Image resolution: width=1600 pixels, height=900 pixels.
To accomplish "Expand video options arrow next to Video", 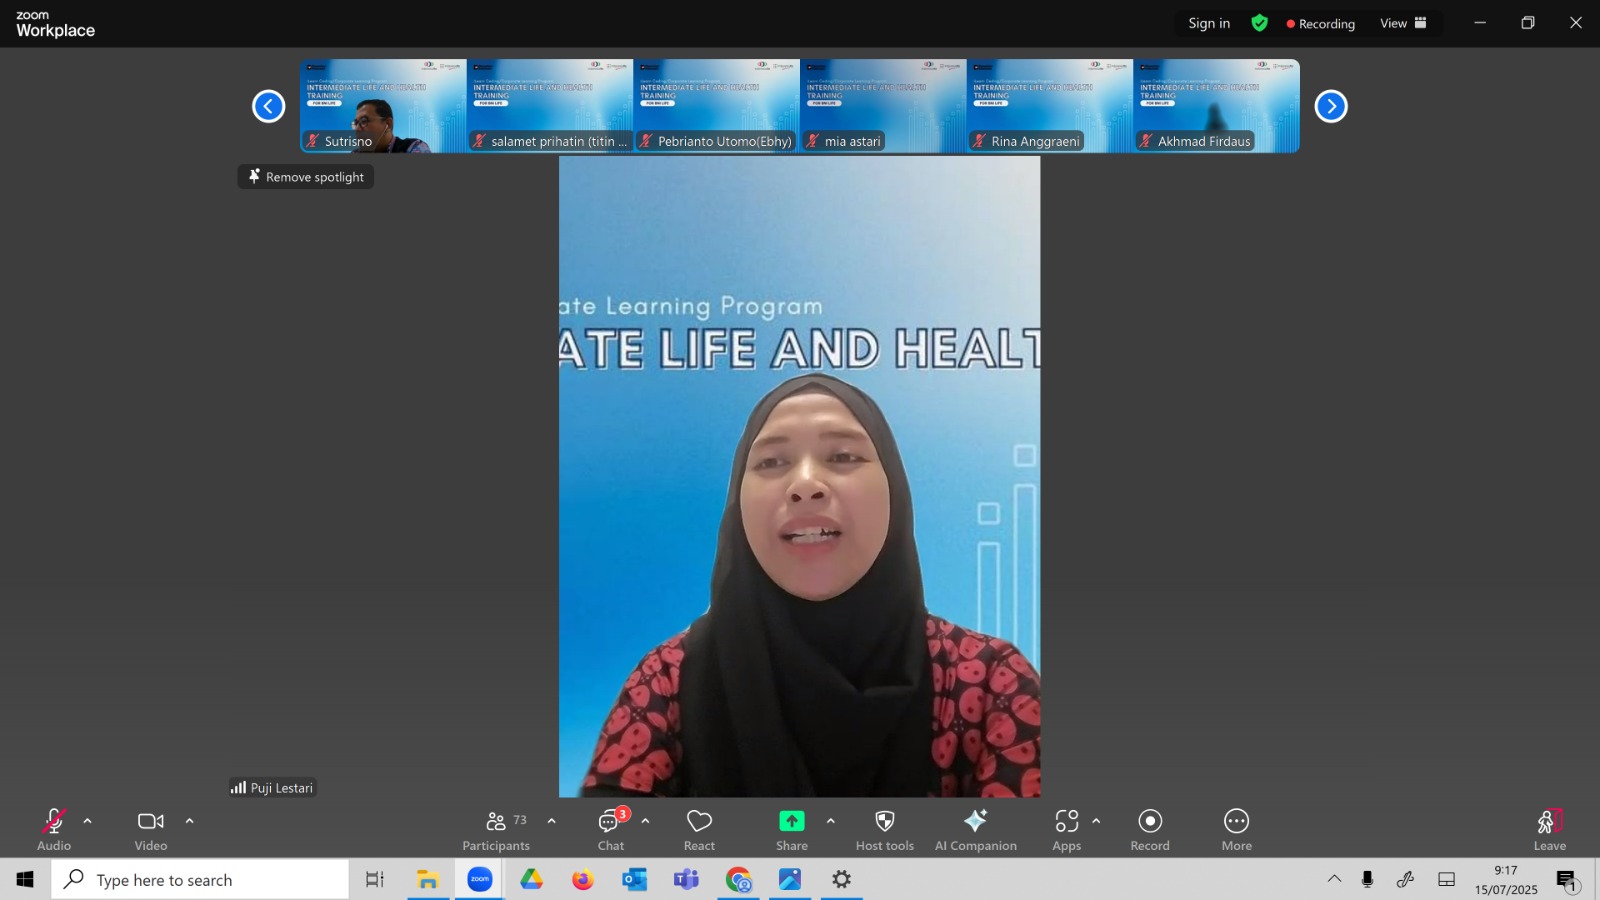I will pyautogui.click(x=189, y=821).
